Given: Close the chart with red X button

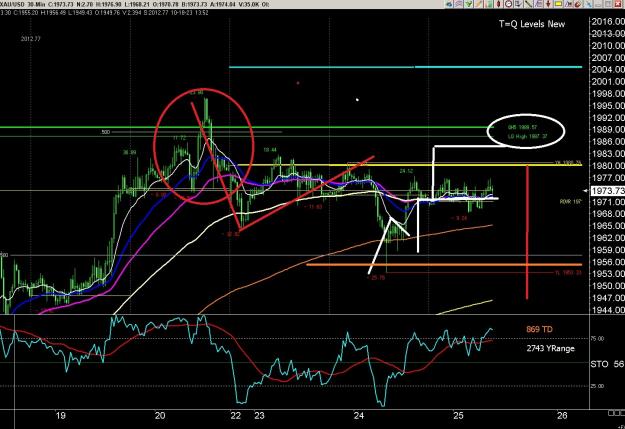Looking at the screenshot, I should pyautogui.click(x=618, y=4).
